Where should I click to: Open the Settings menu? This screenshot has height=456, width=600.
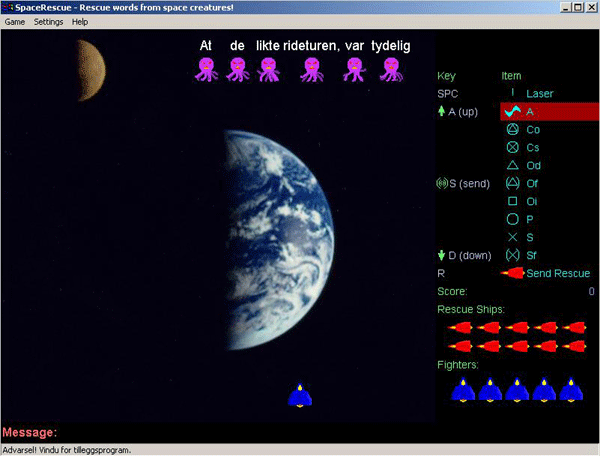[x=48, y=21]
